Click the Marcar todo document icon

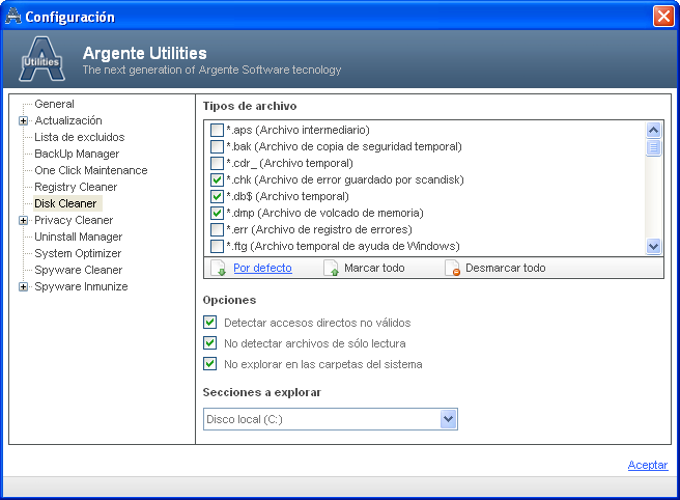coord(331,268)
